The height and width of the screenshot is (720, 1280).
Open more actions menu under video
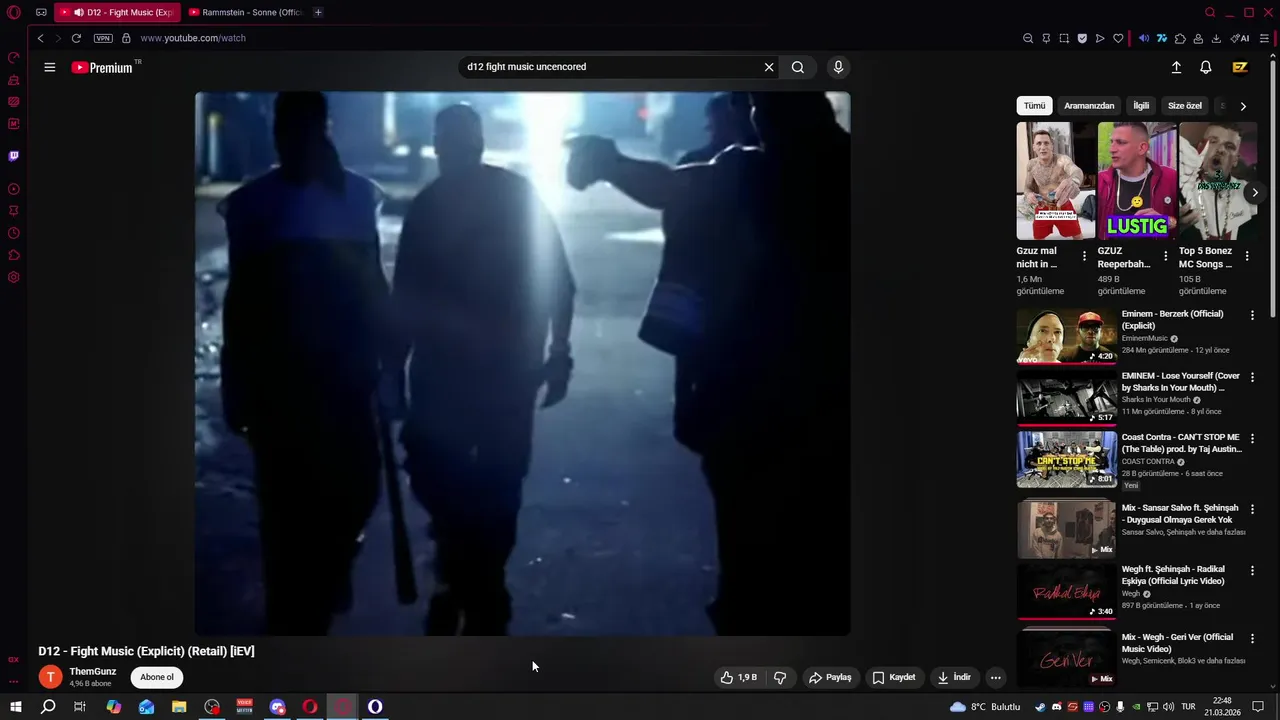(x=995, y=677)
